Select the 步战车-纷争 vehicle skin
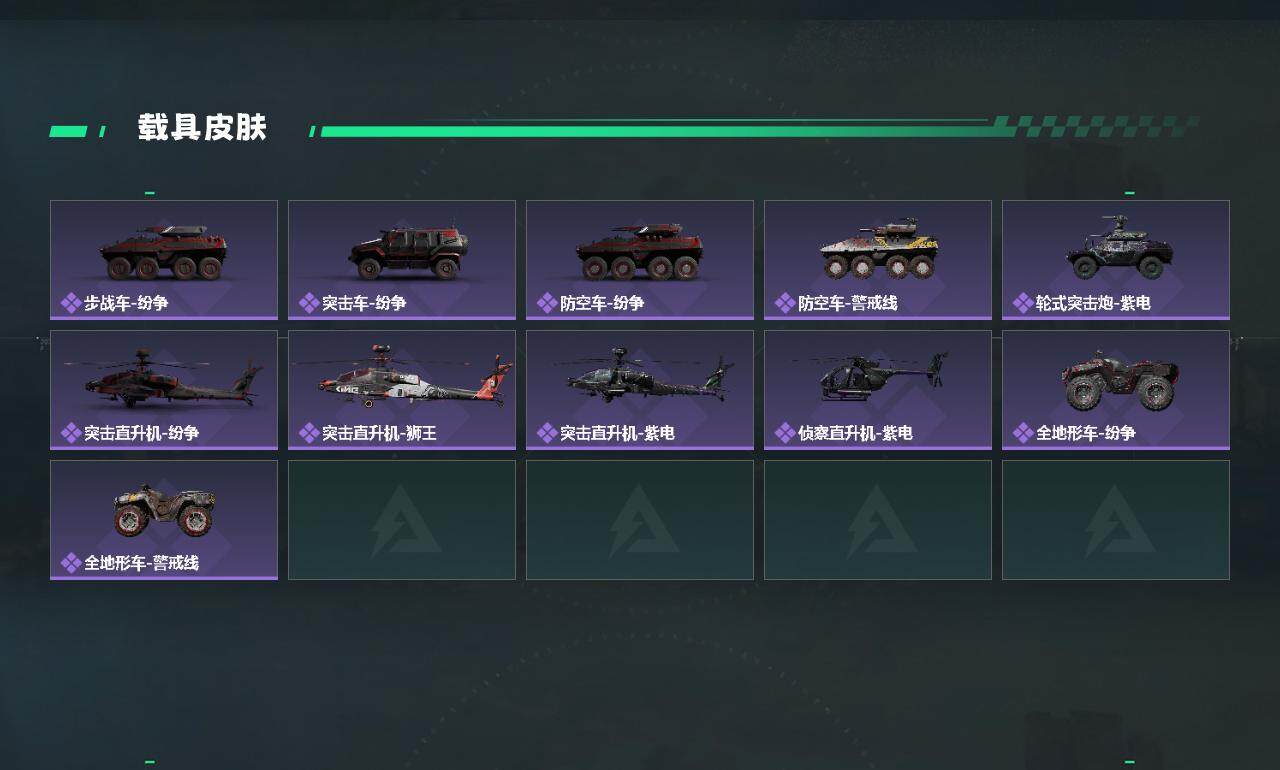 [x=164, y=260]
